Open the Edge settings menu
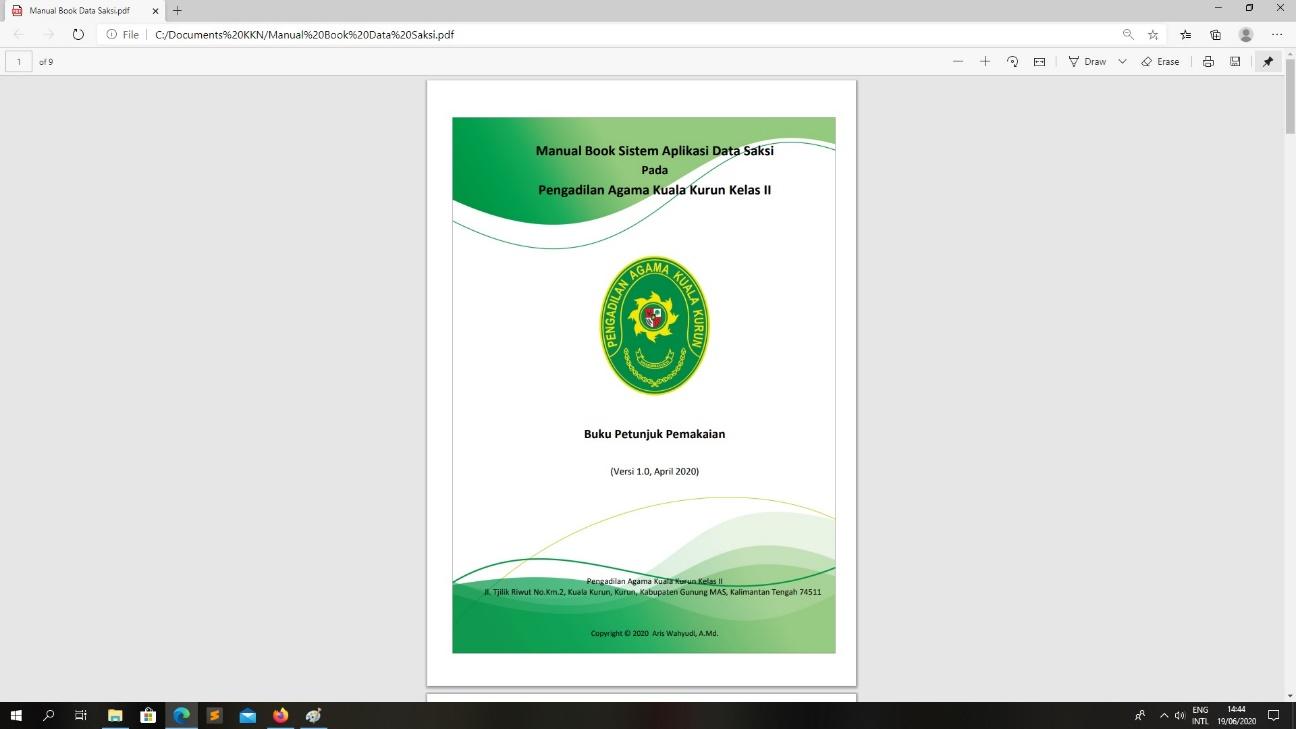1296x729 pixels. pyautogui.click(x=1277, y=34)
